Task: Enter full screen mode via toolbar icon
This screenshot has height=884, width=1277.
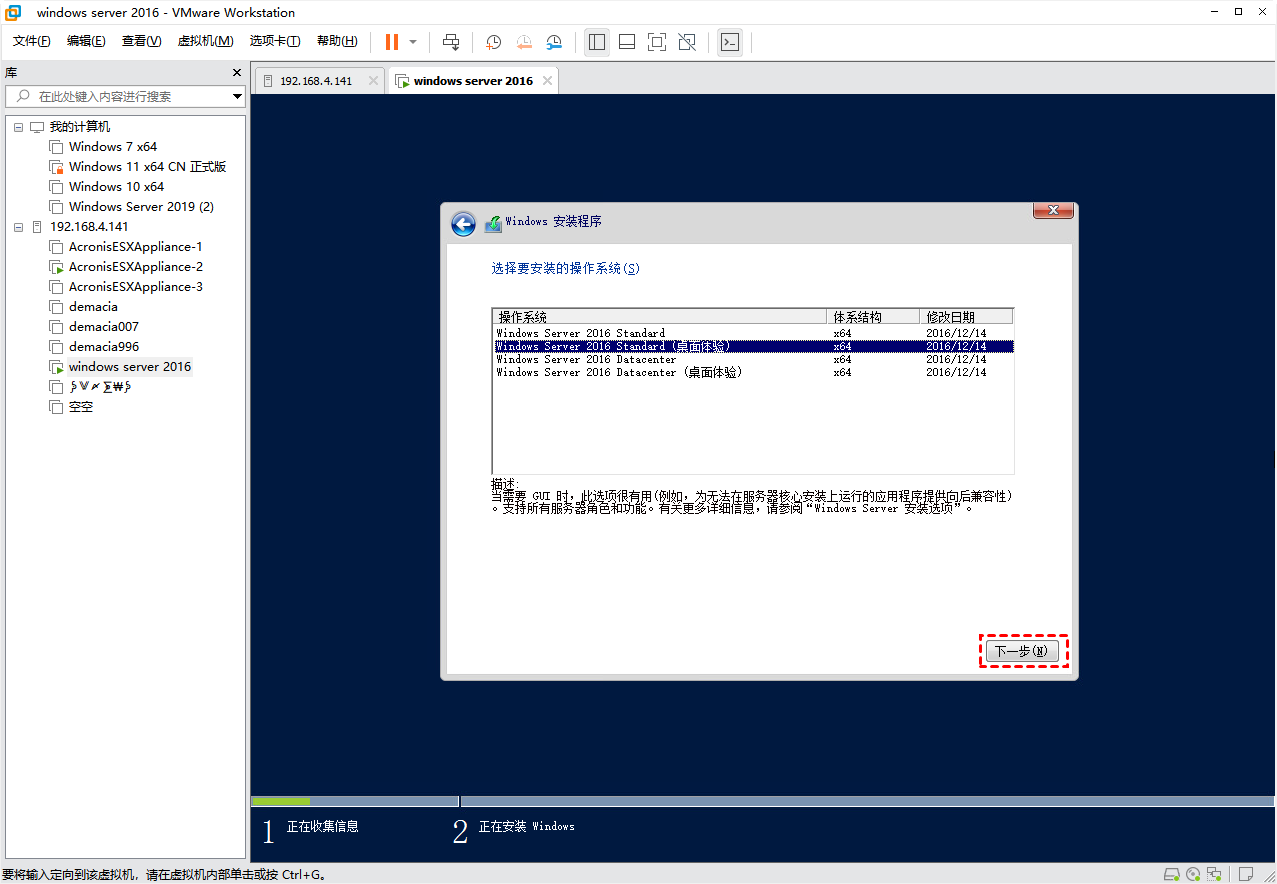Action: 656,42
